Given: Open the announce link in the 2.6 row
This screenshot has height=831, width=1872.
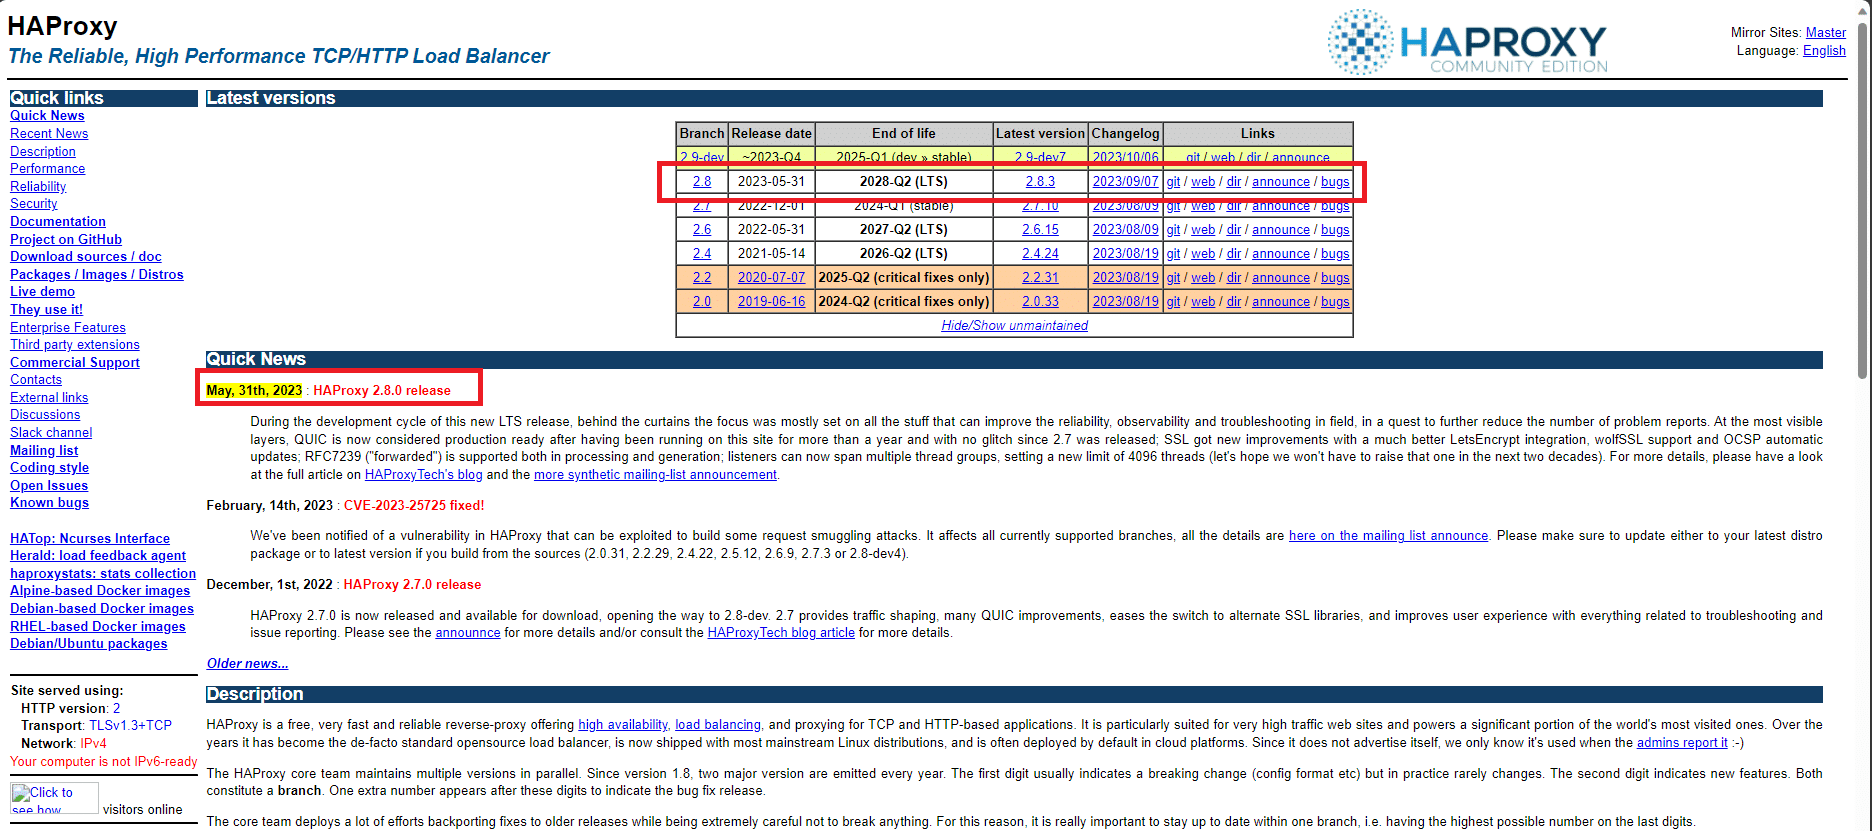Looking at the screenshot, I should pyautogui.click(x=1280, y=229).
